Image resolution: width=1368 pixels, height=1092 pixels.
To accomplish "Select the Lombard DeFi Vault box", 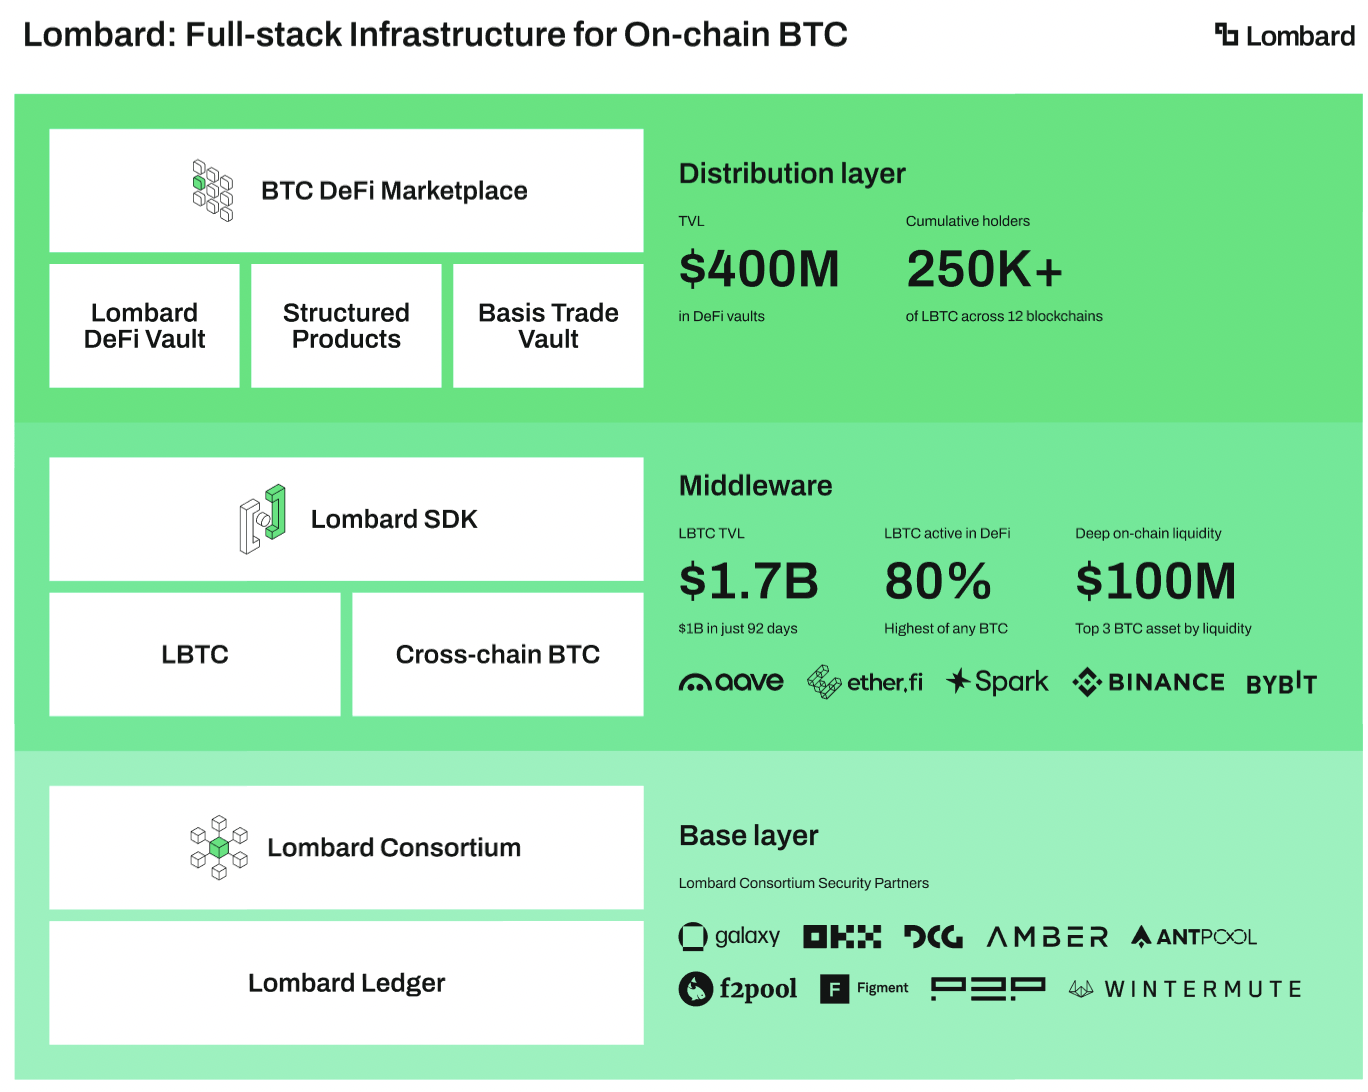I will [x=144, y=326].
